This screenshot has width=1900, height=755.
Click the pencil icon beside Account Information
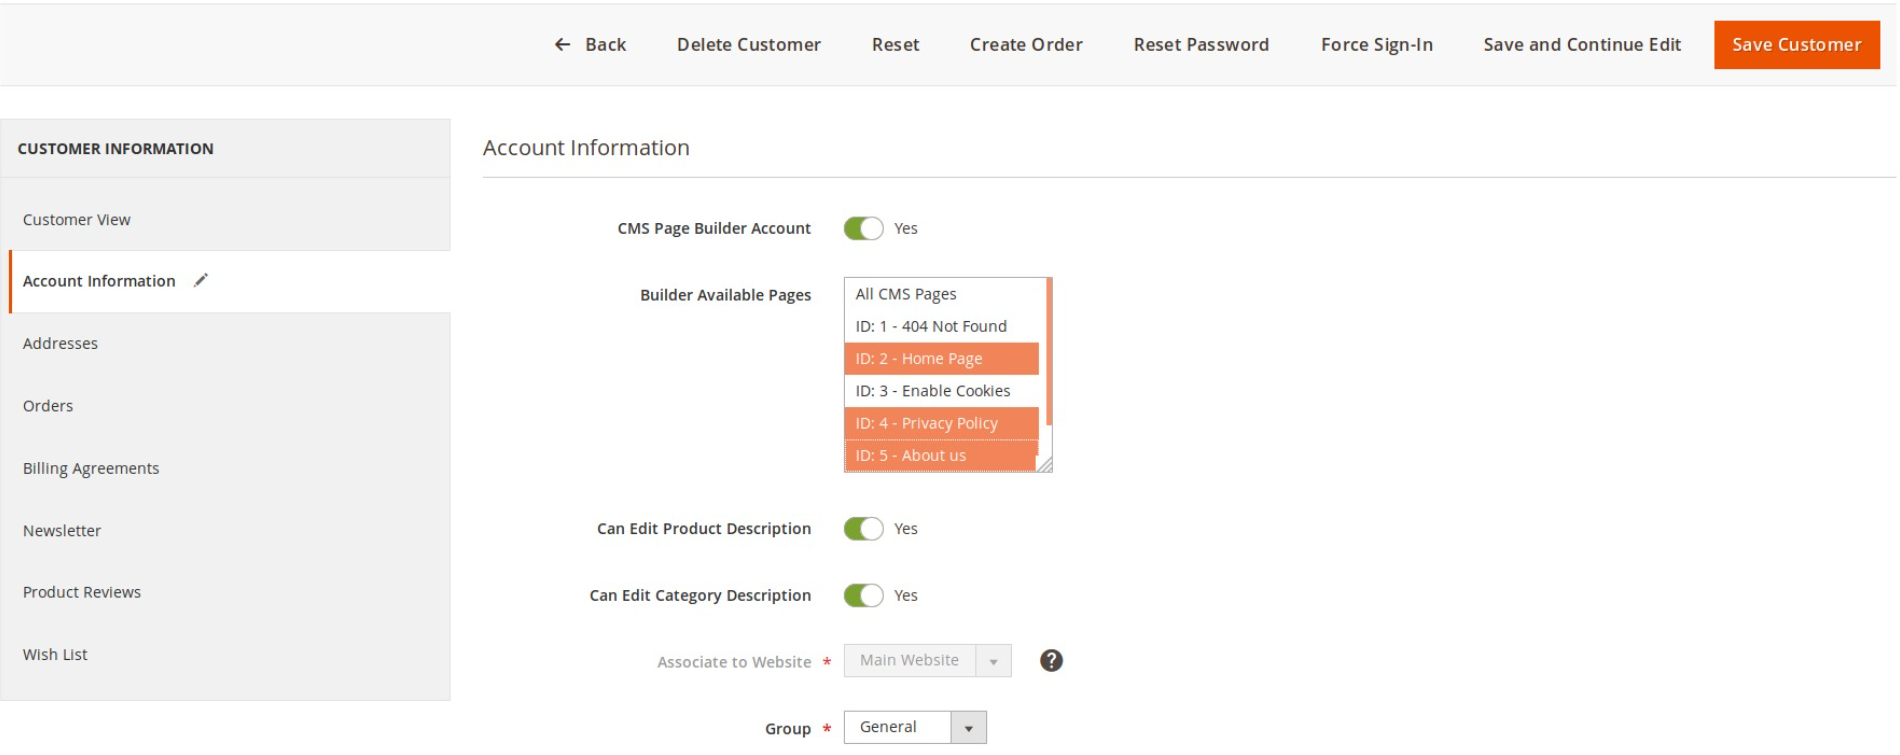pyautogui.click(x=201, y=281)
